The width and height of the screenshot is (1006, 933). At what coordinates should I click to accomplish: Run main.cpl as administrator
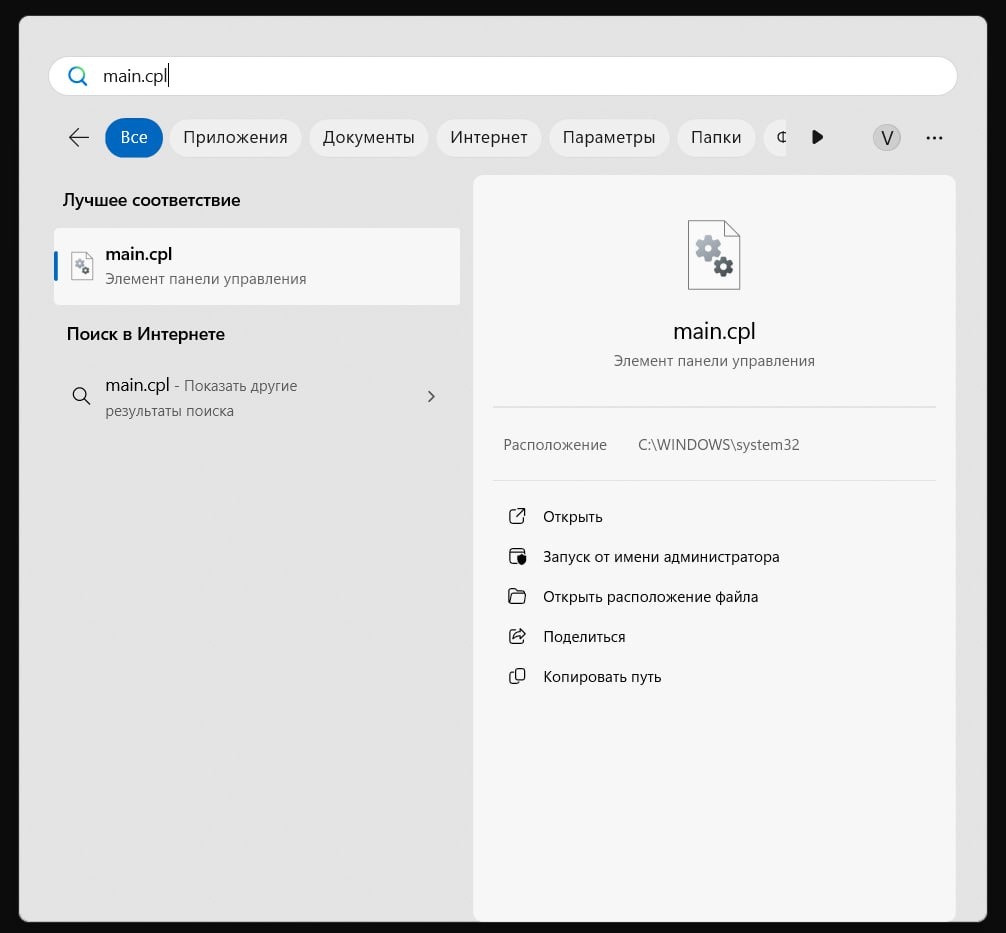[x=662, y=556]
